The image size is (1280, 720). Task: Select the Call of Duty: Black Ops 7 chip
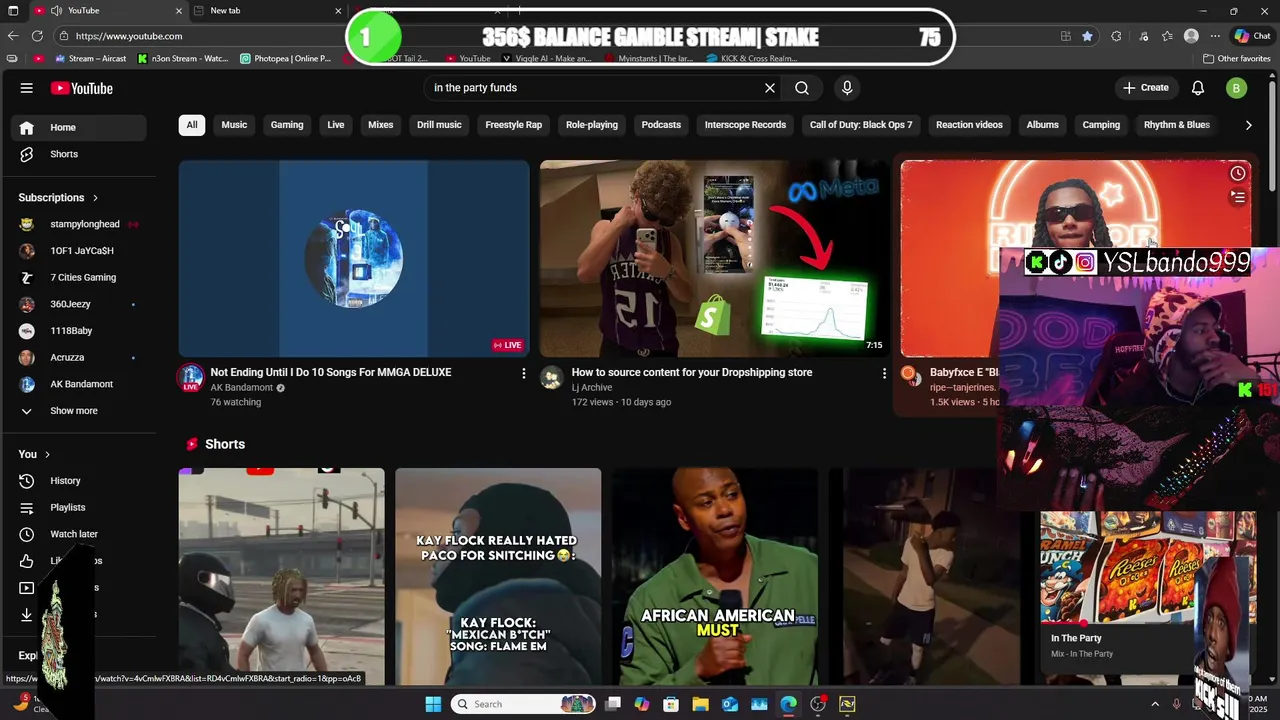(x=861, y=125)
